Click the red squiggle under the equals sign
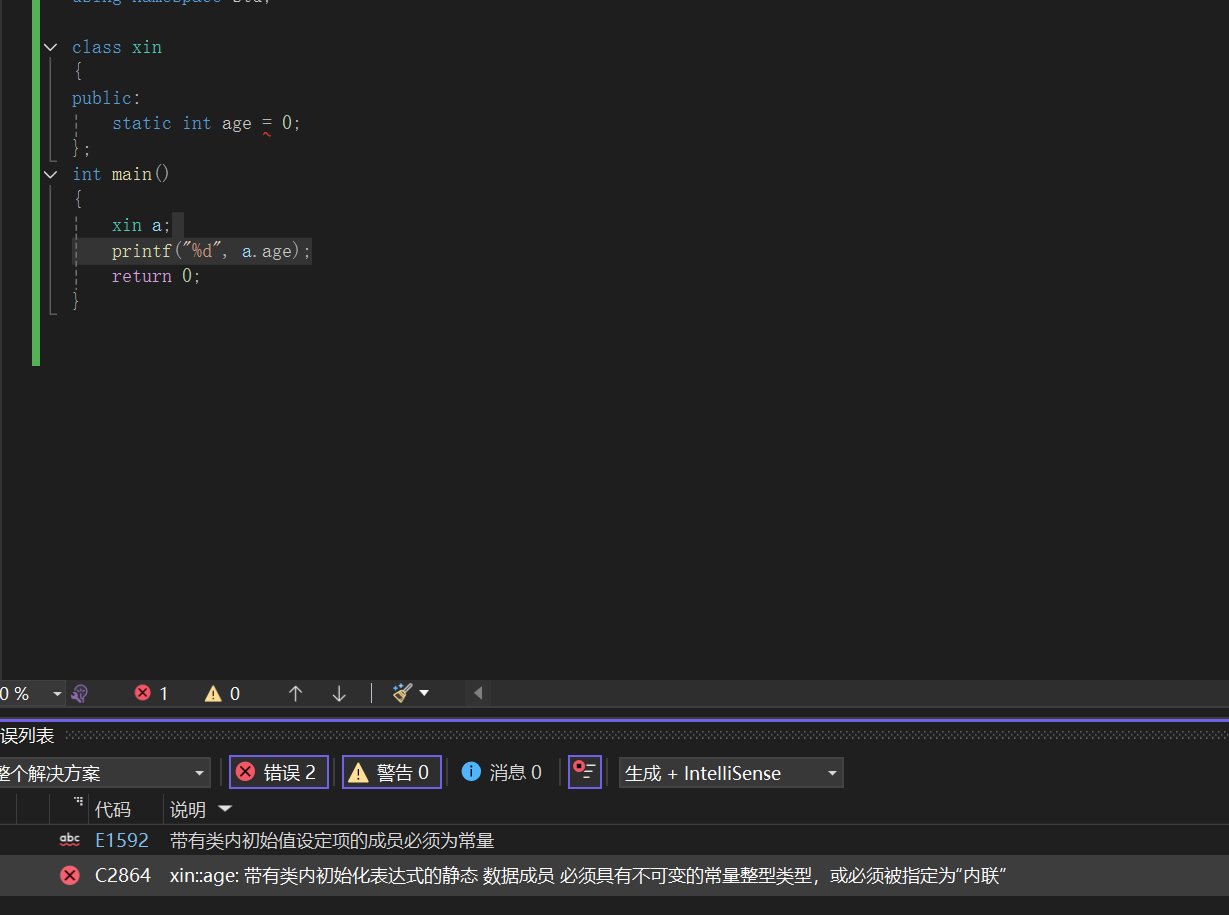The height and width of the screenshot is (915, 1229). pos(267,133)
